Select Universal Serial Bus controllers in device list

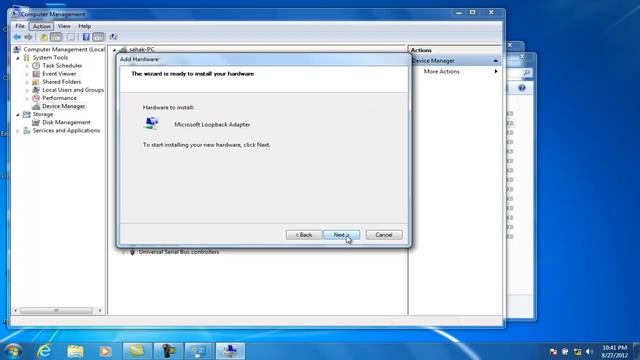click(179, 252)
